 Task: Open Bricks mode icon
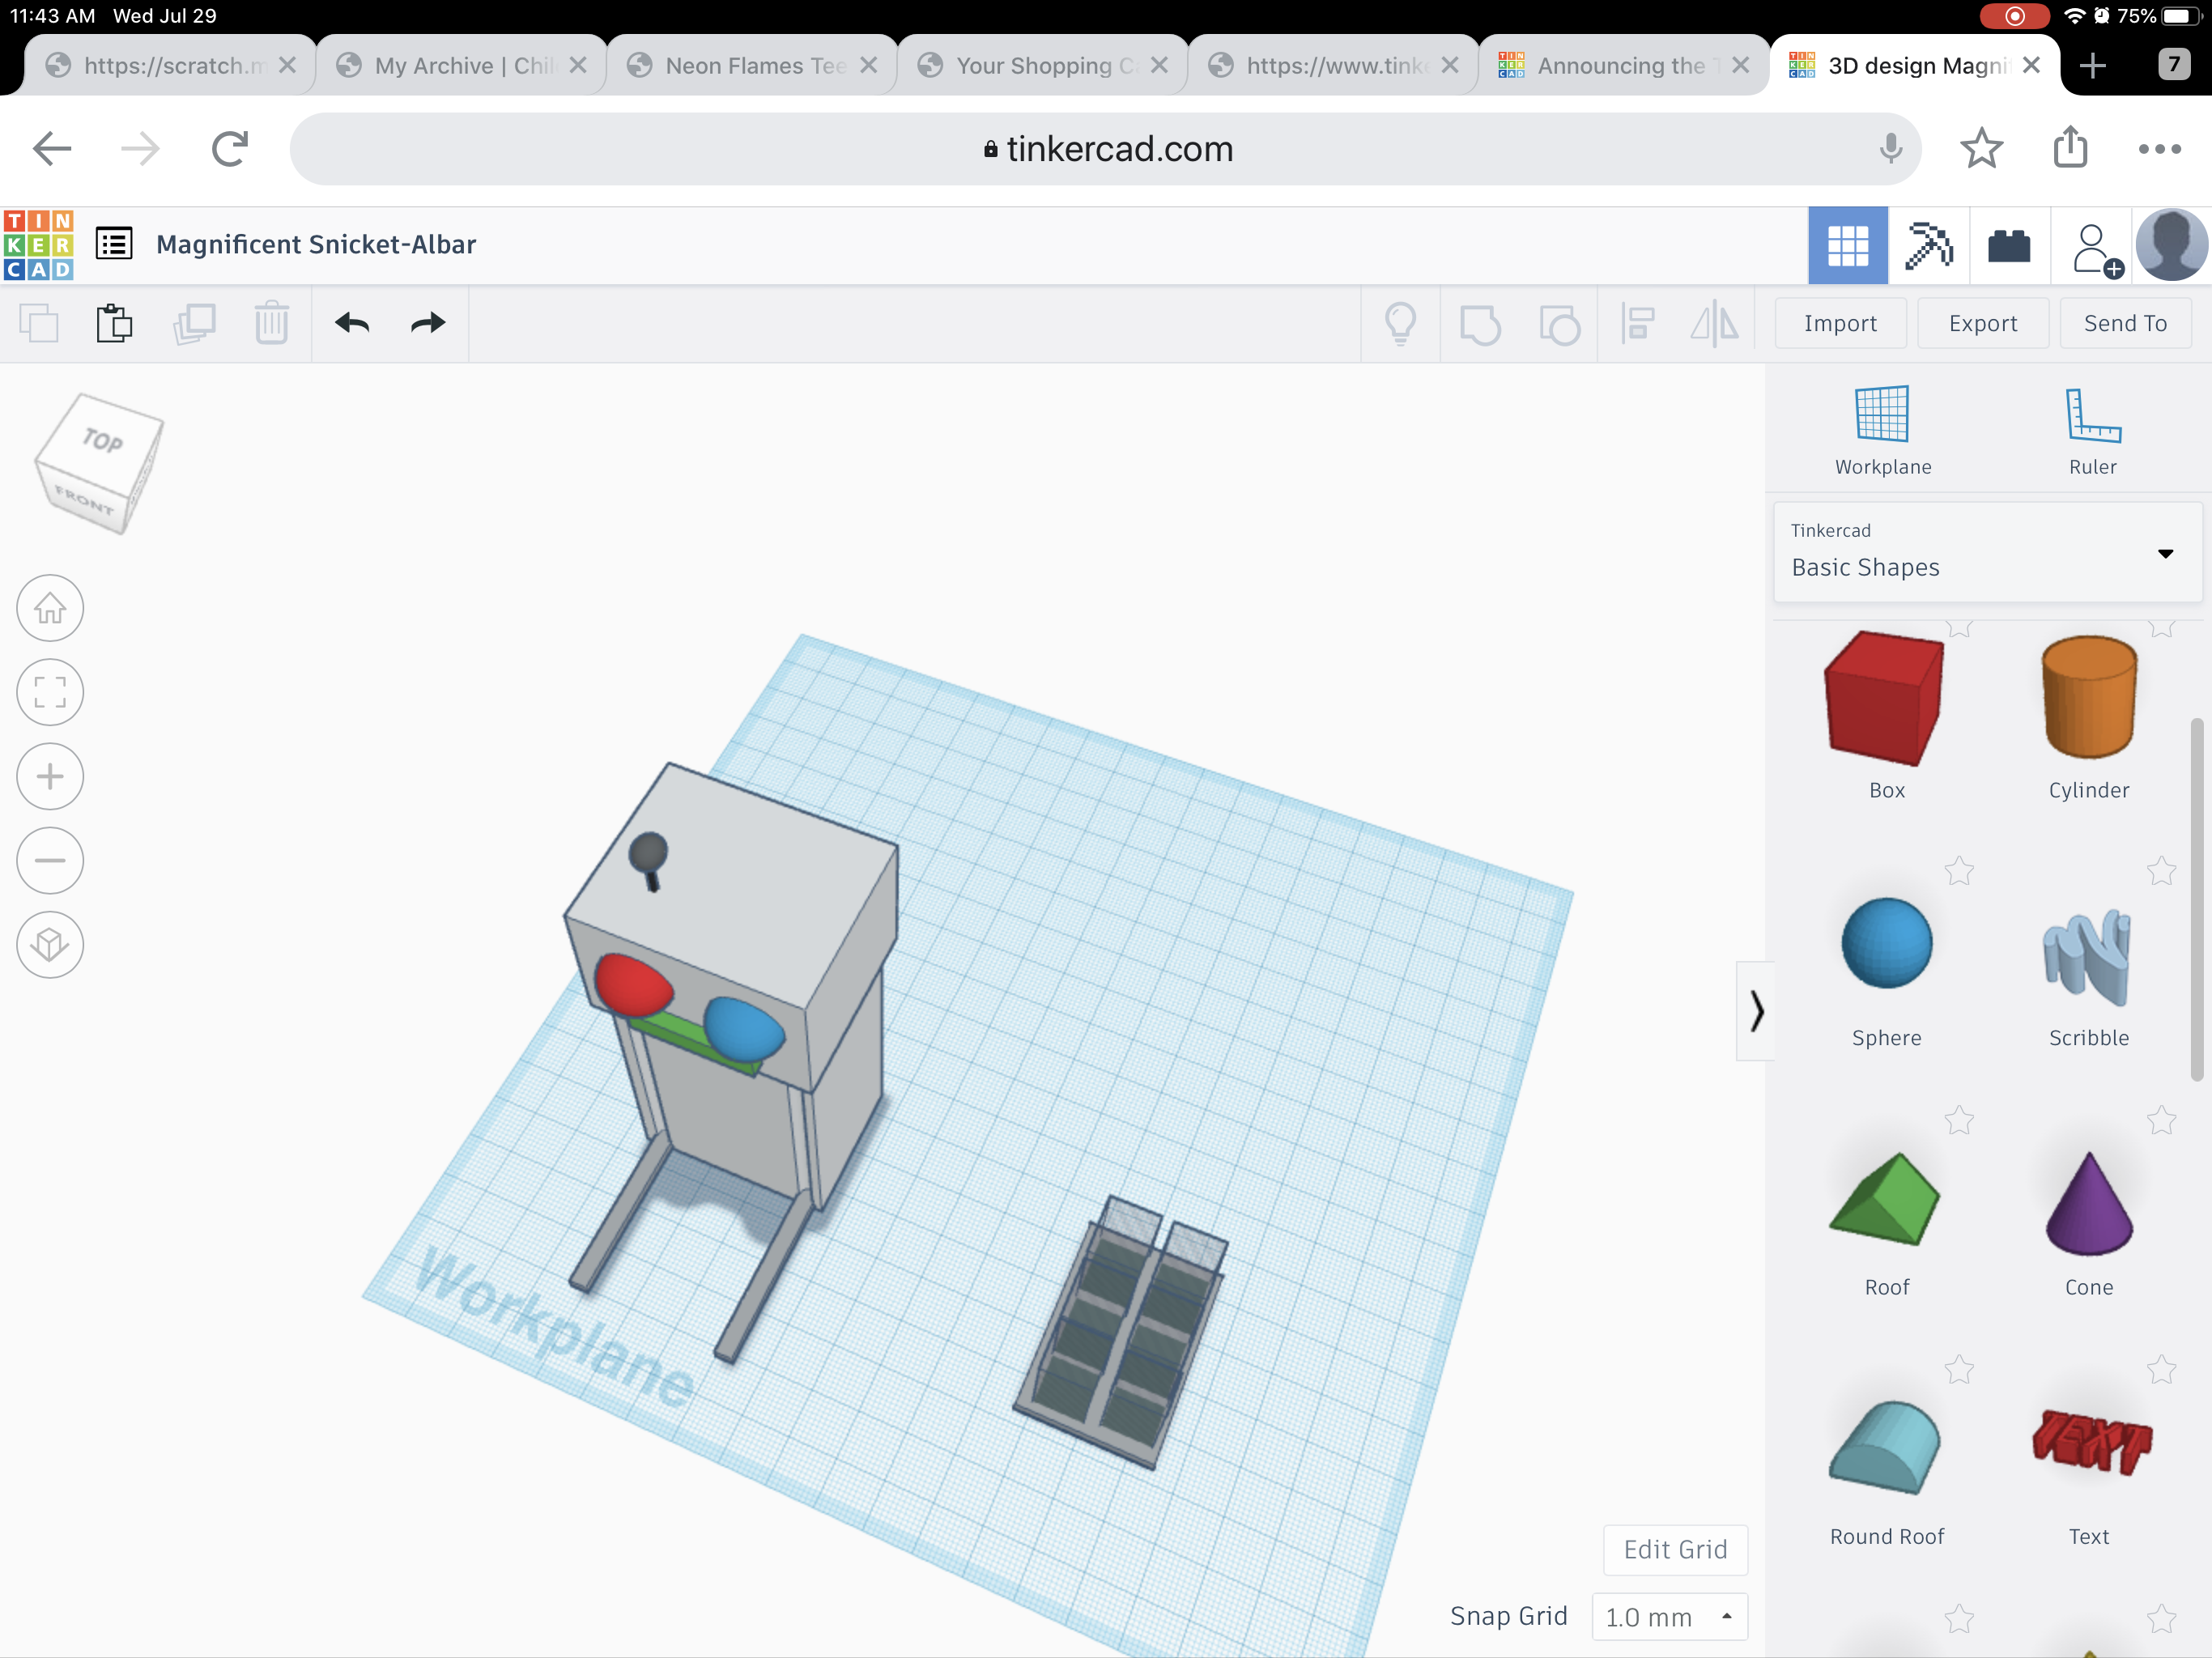2009,245
